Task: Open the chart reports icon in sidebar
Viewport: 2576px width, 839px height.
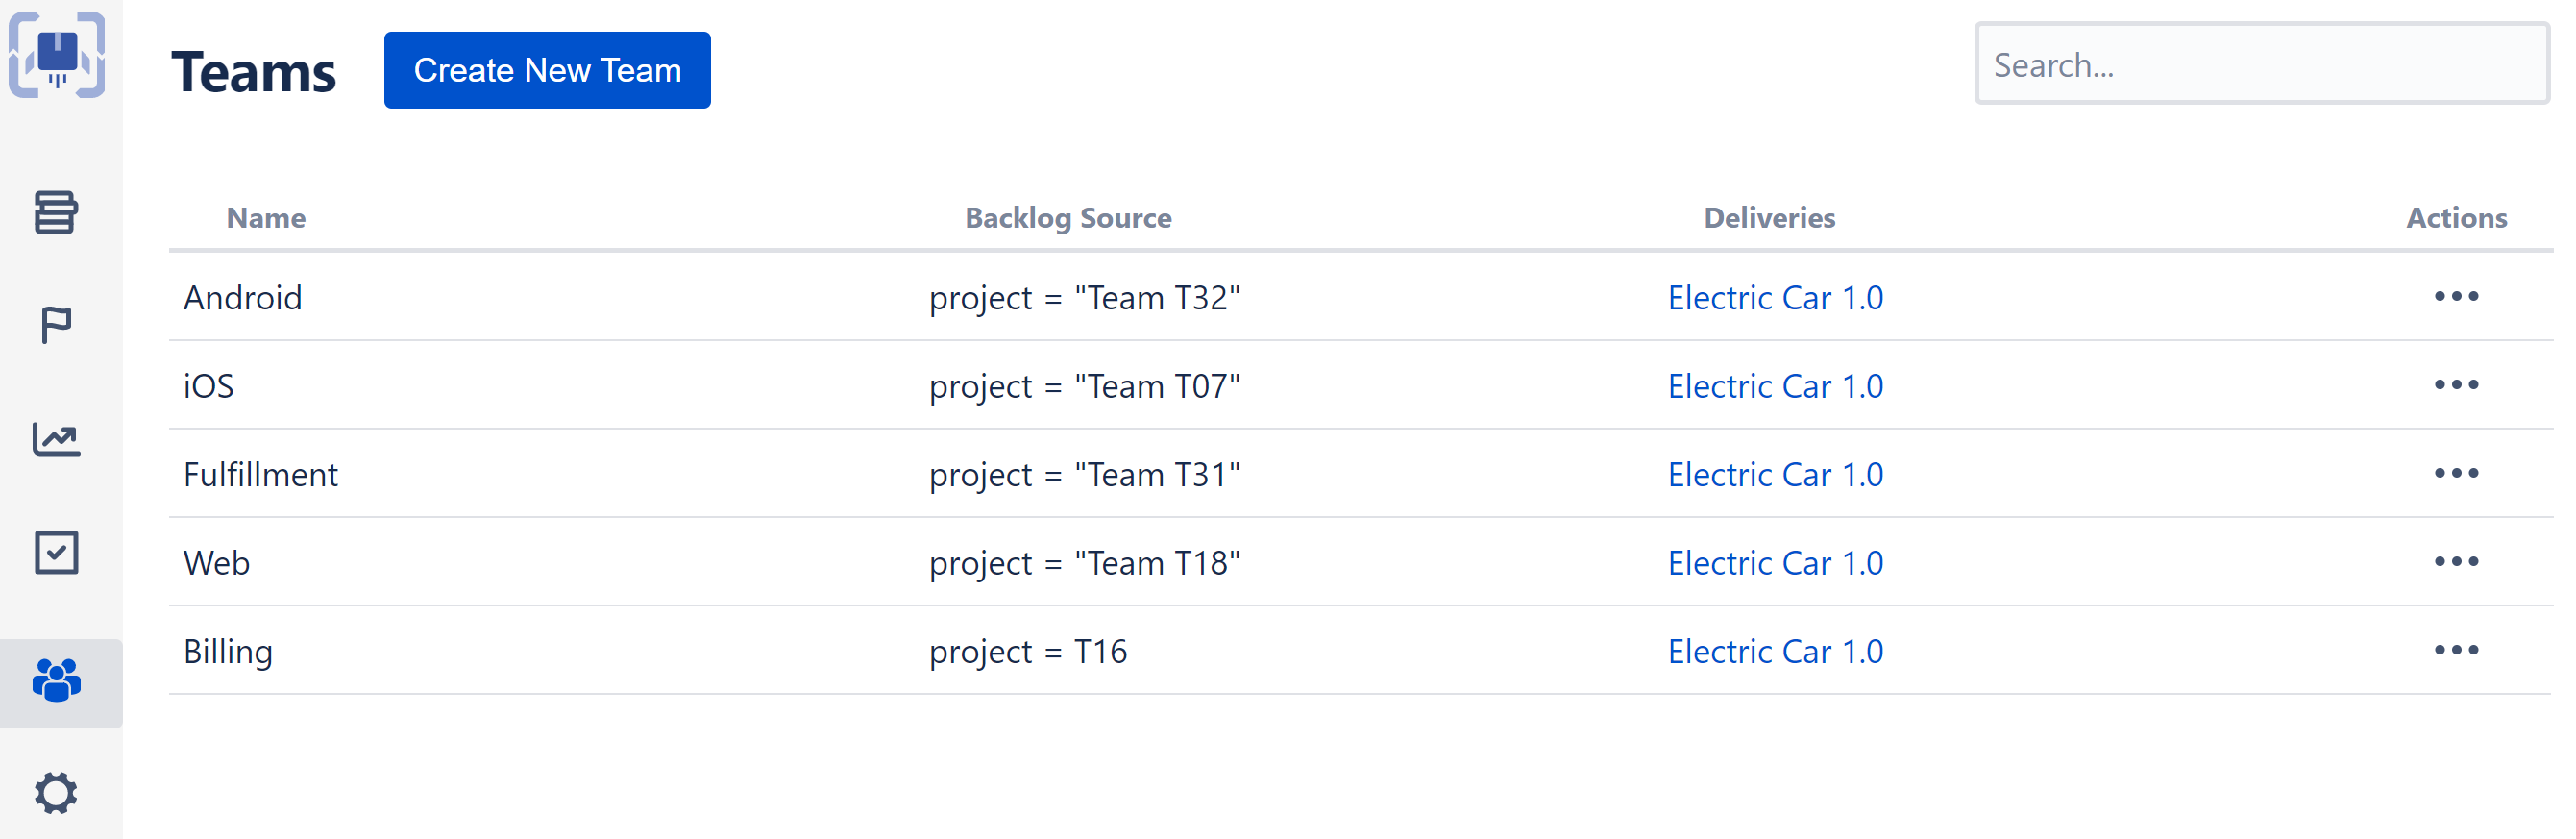Action: (x=57, y=439)
